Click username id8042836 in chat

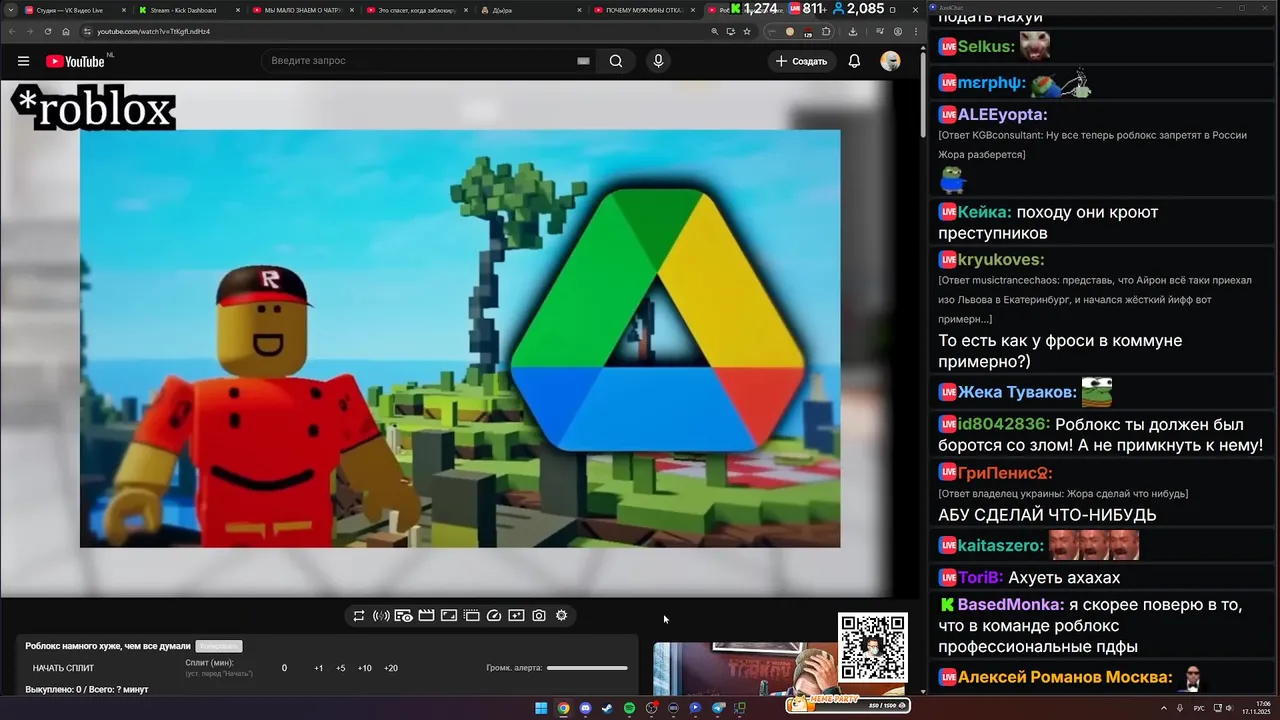(1004, 424)
